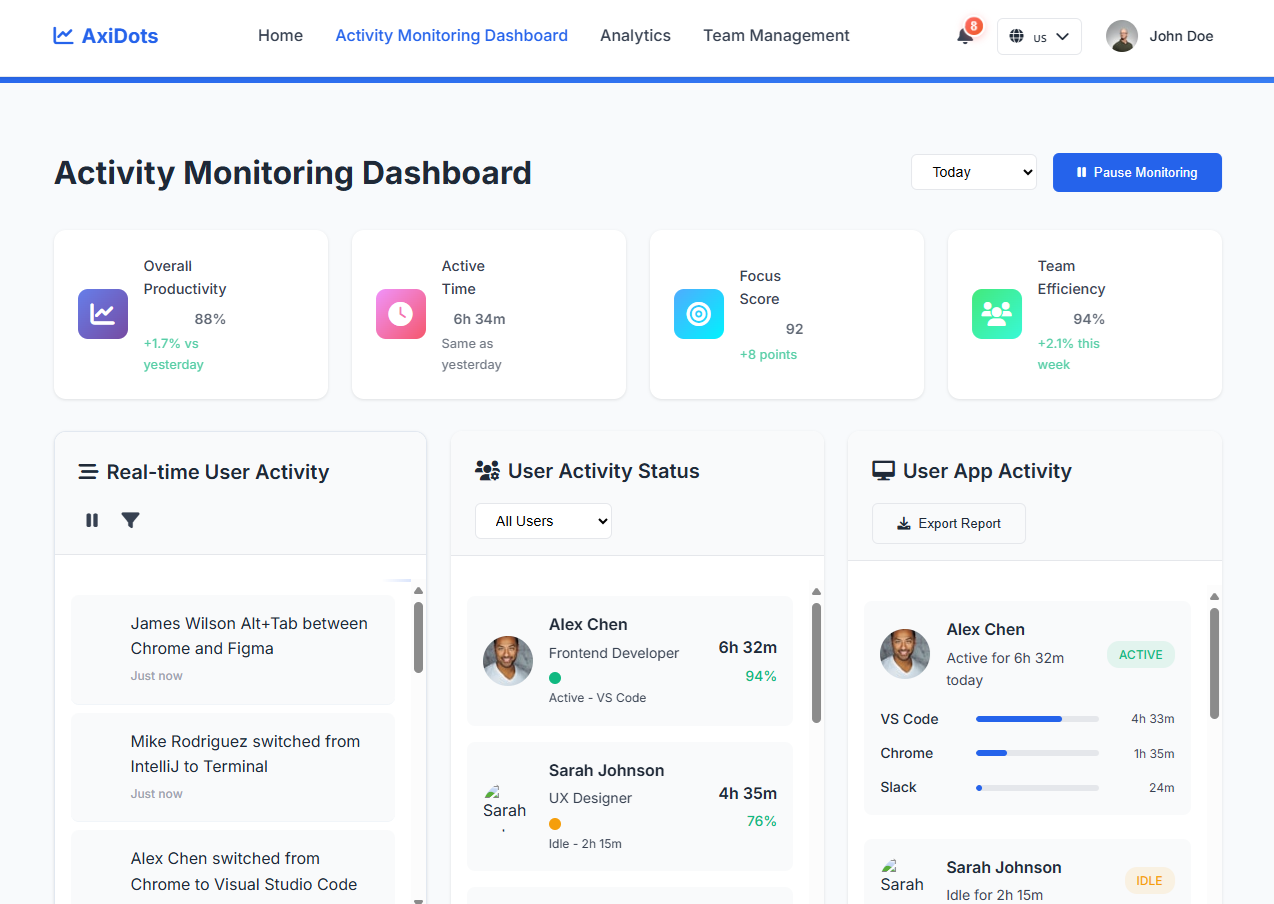Click the Overall Productivity chart icon
Viewport: 1274px width, 904px height.
102,313
